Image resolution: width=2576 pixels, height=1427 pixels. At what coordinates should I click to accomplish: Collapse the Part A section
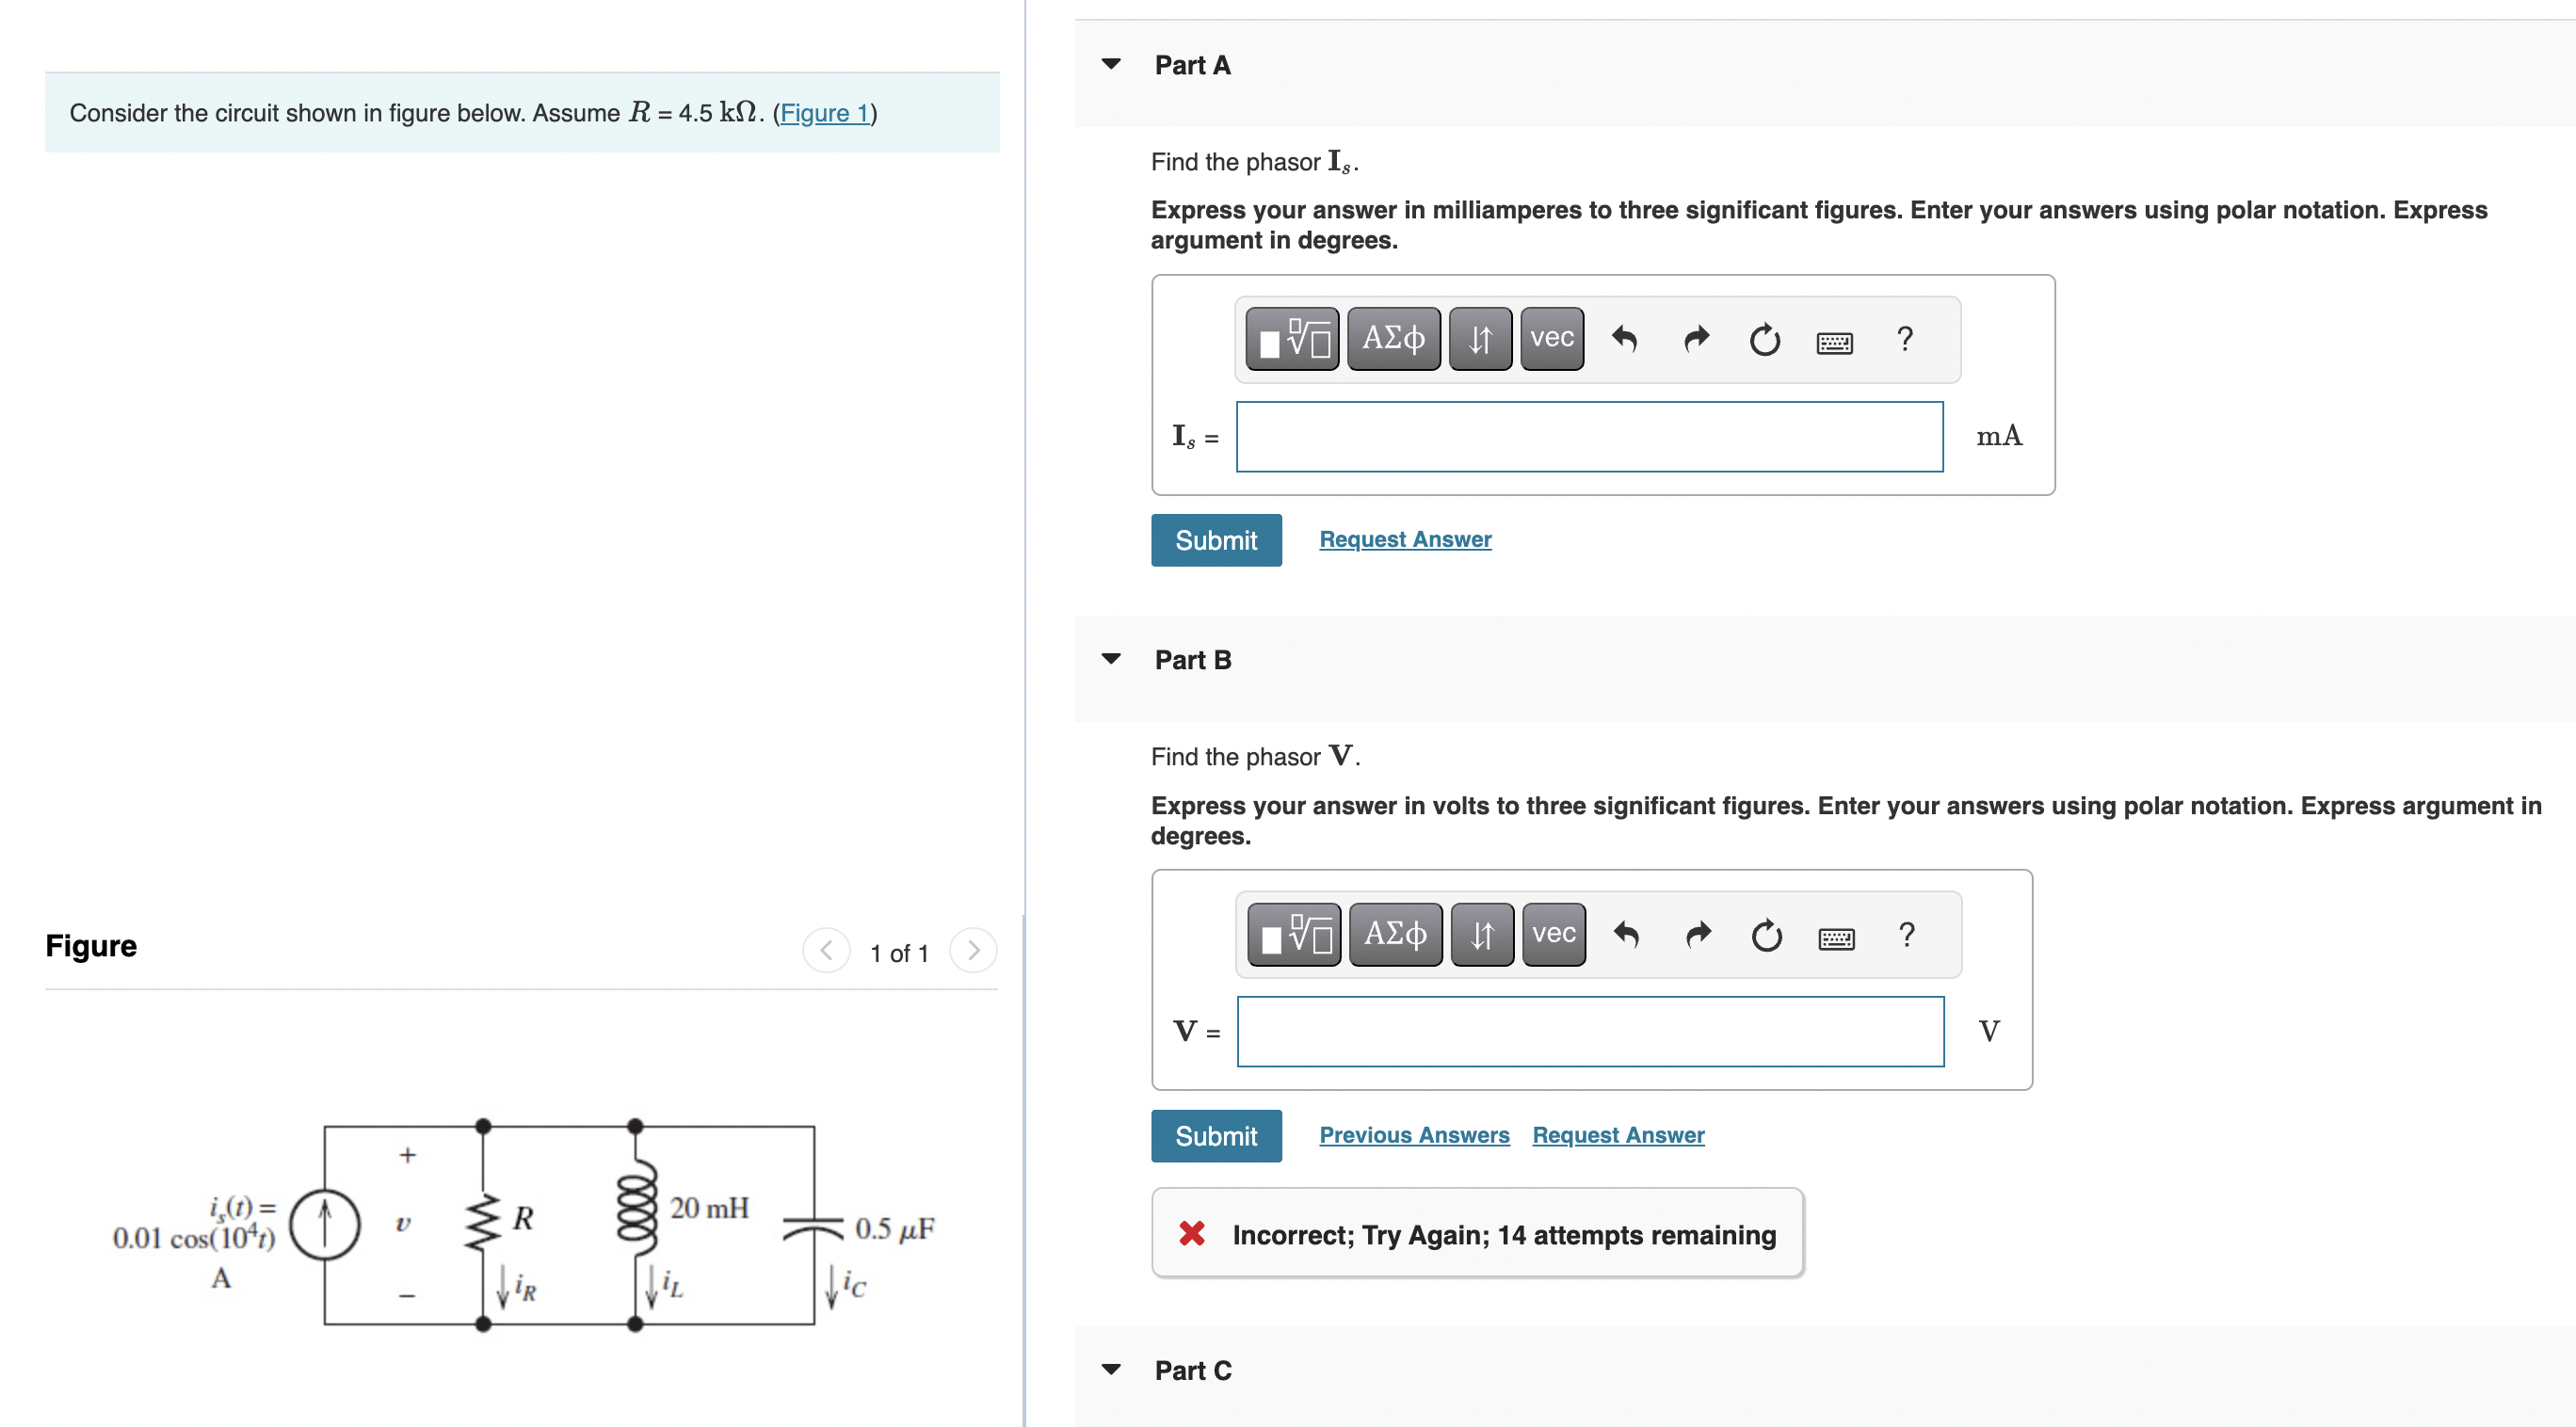coord(1113,63)
